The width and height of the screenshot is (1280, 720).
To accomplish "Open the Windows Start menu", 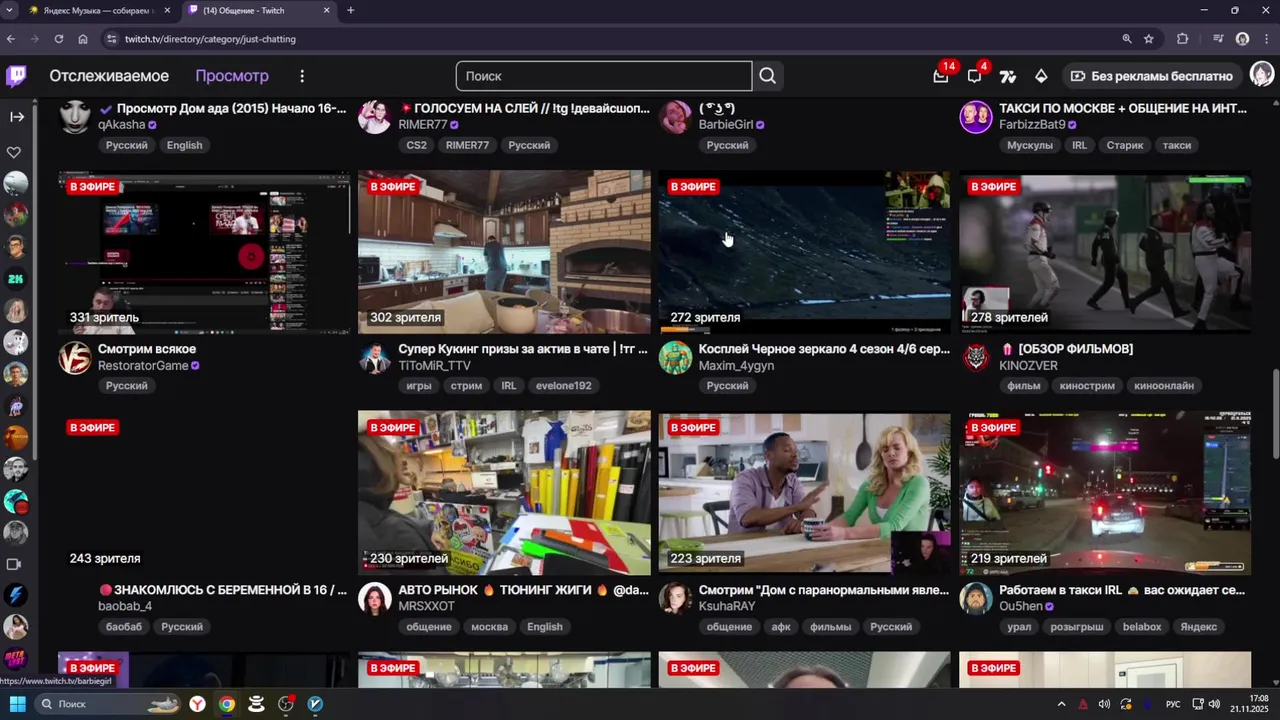I will coord(17,704).
